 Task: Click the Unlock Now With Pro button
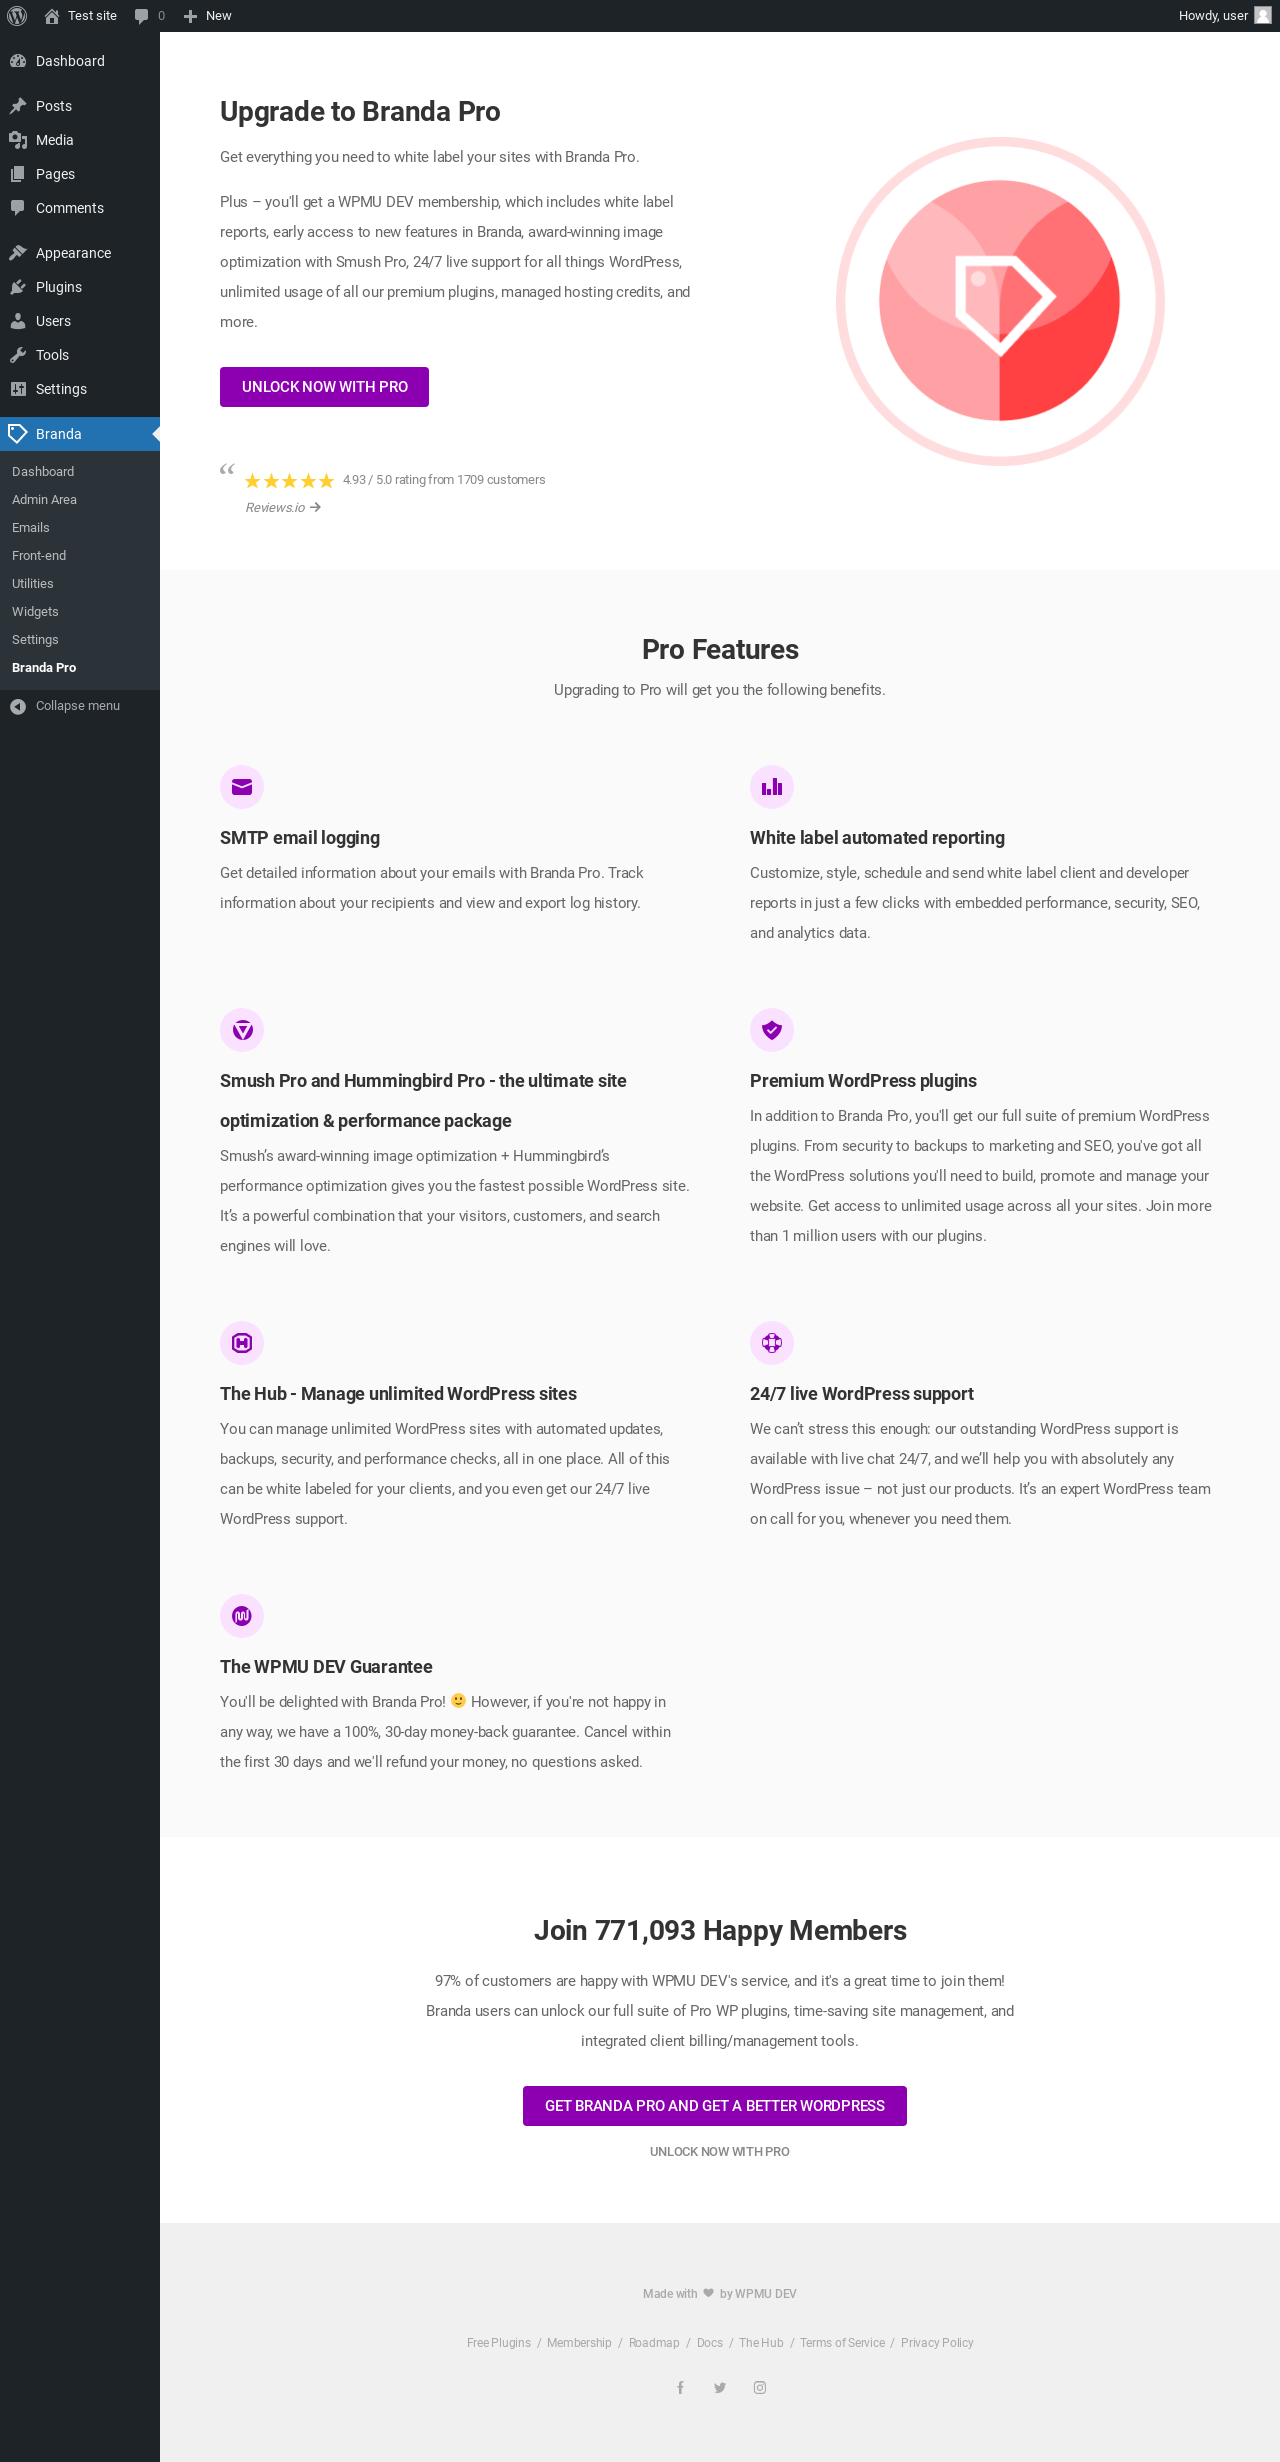324,387
